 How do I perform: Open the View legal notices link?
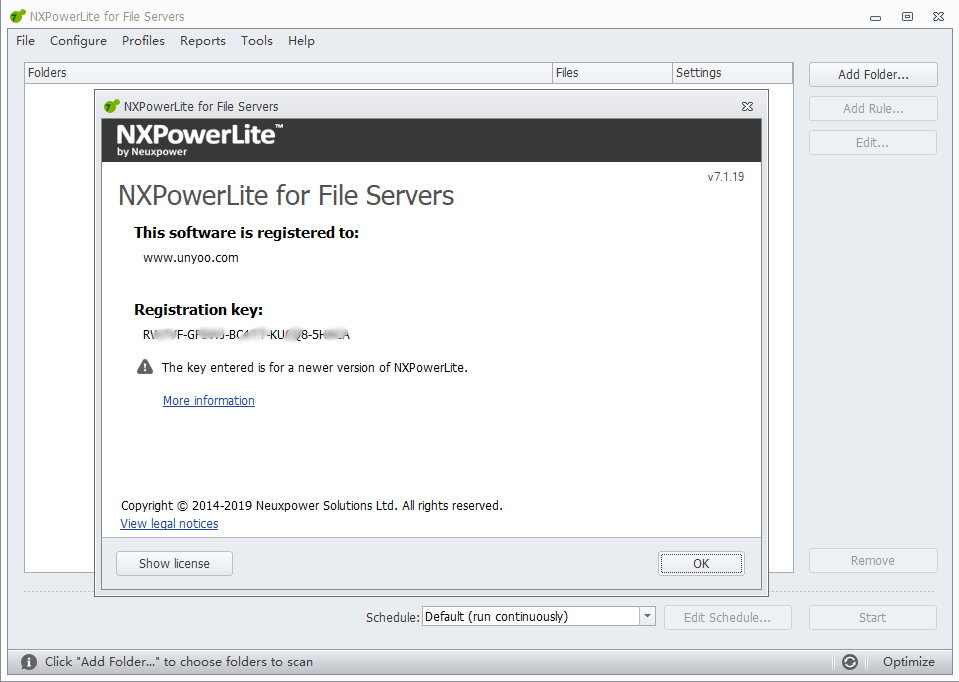[169, 524]
